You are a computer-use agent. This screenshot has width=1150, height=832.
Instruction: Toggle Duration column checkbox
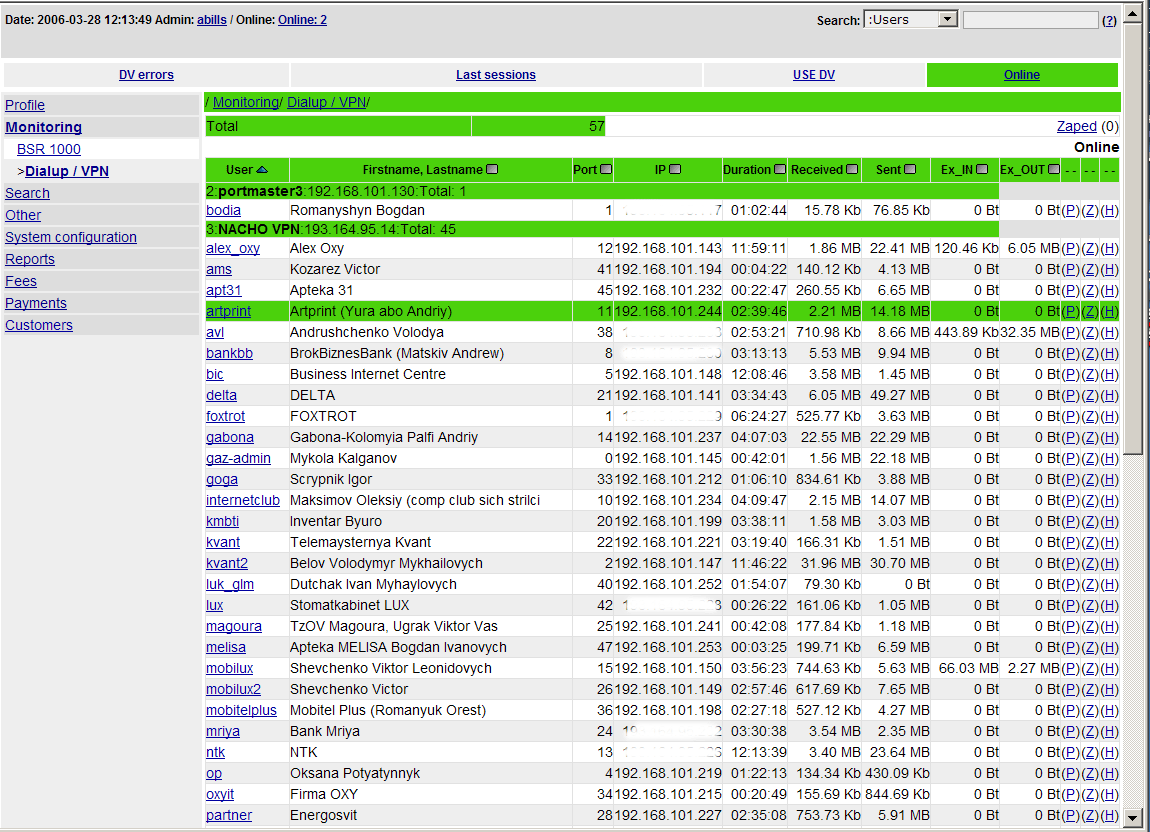[780, 169]
